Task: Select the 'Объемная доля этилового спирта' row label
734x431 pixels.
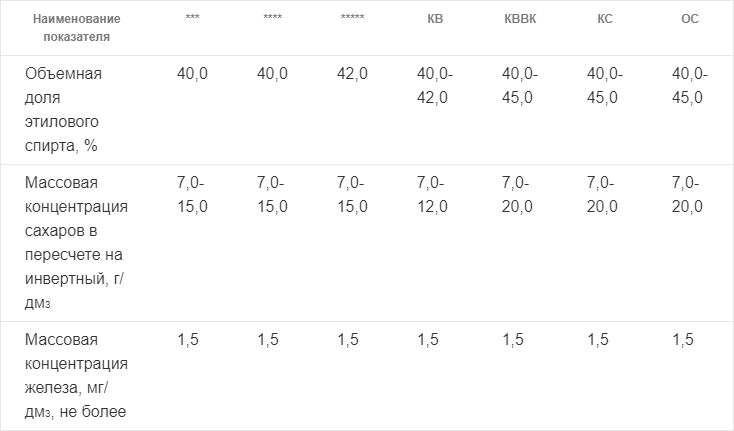Action: pos(63,110)
